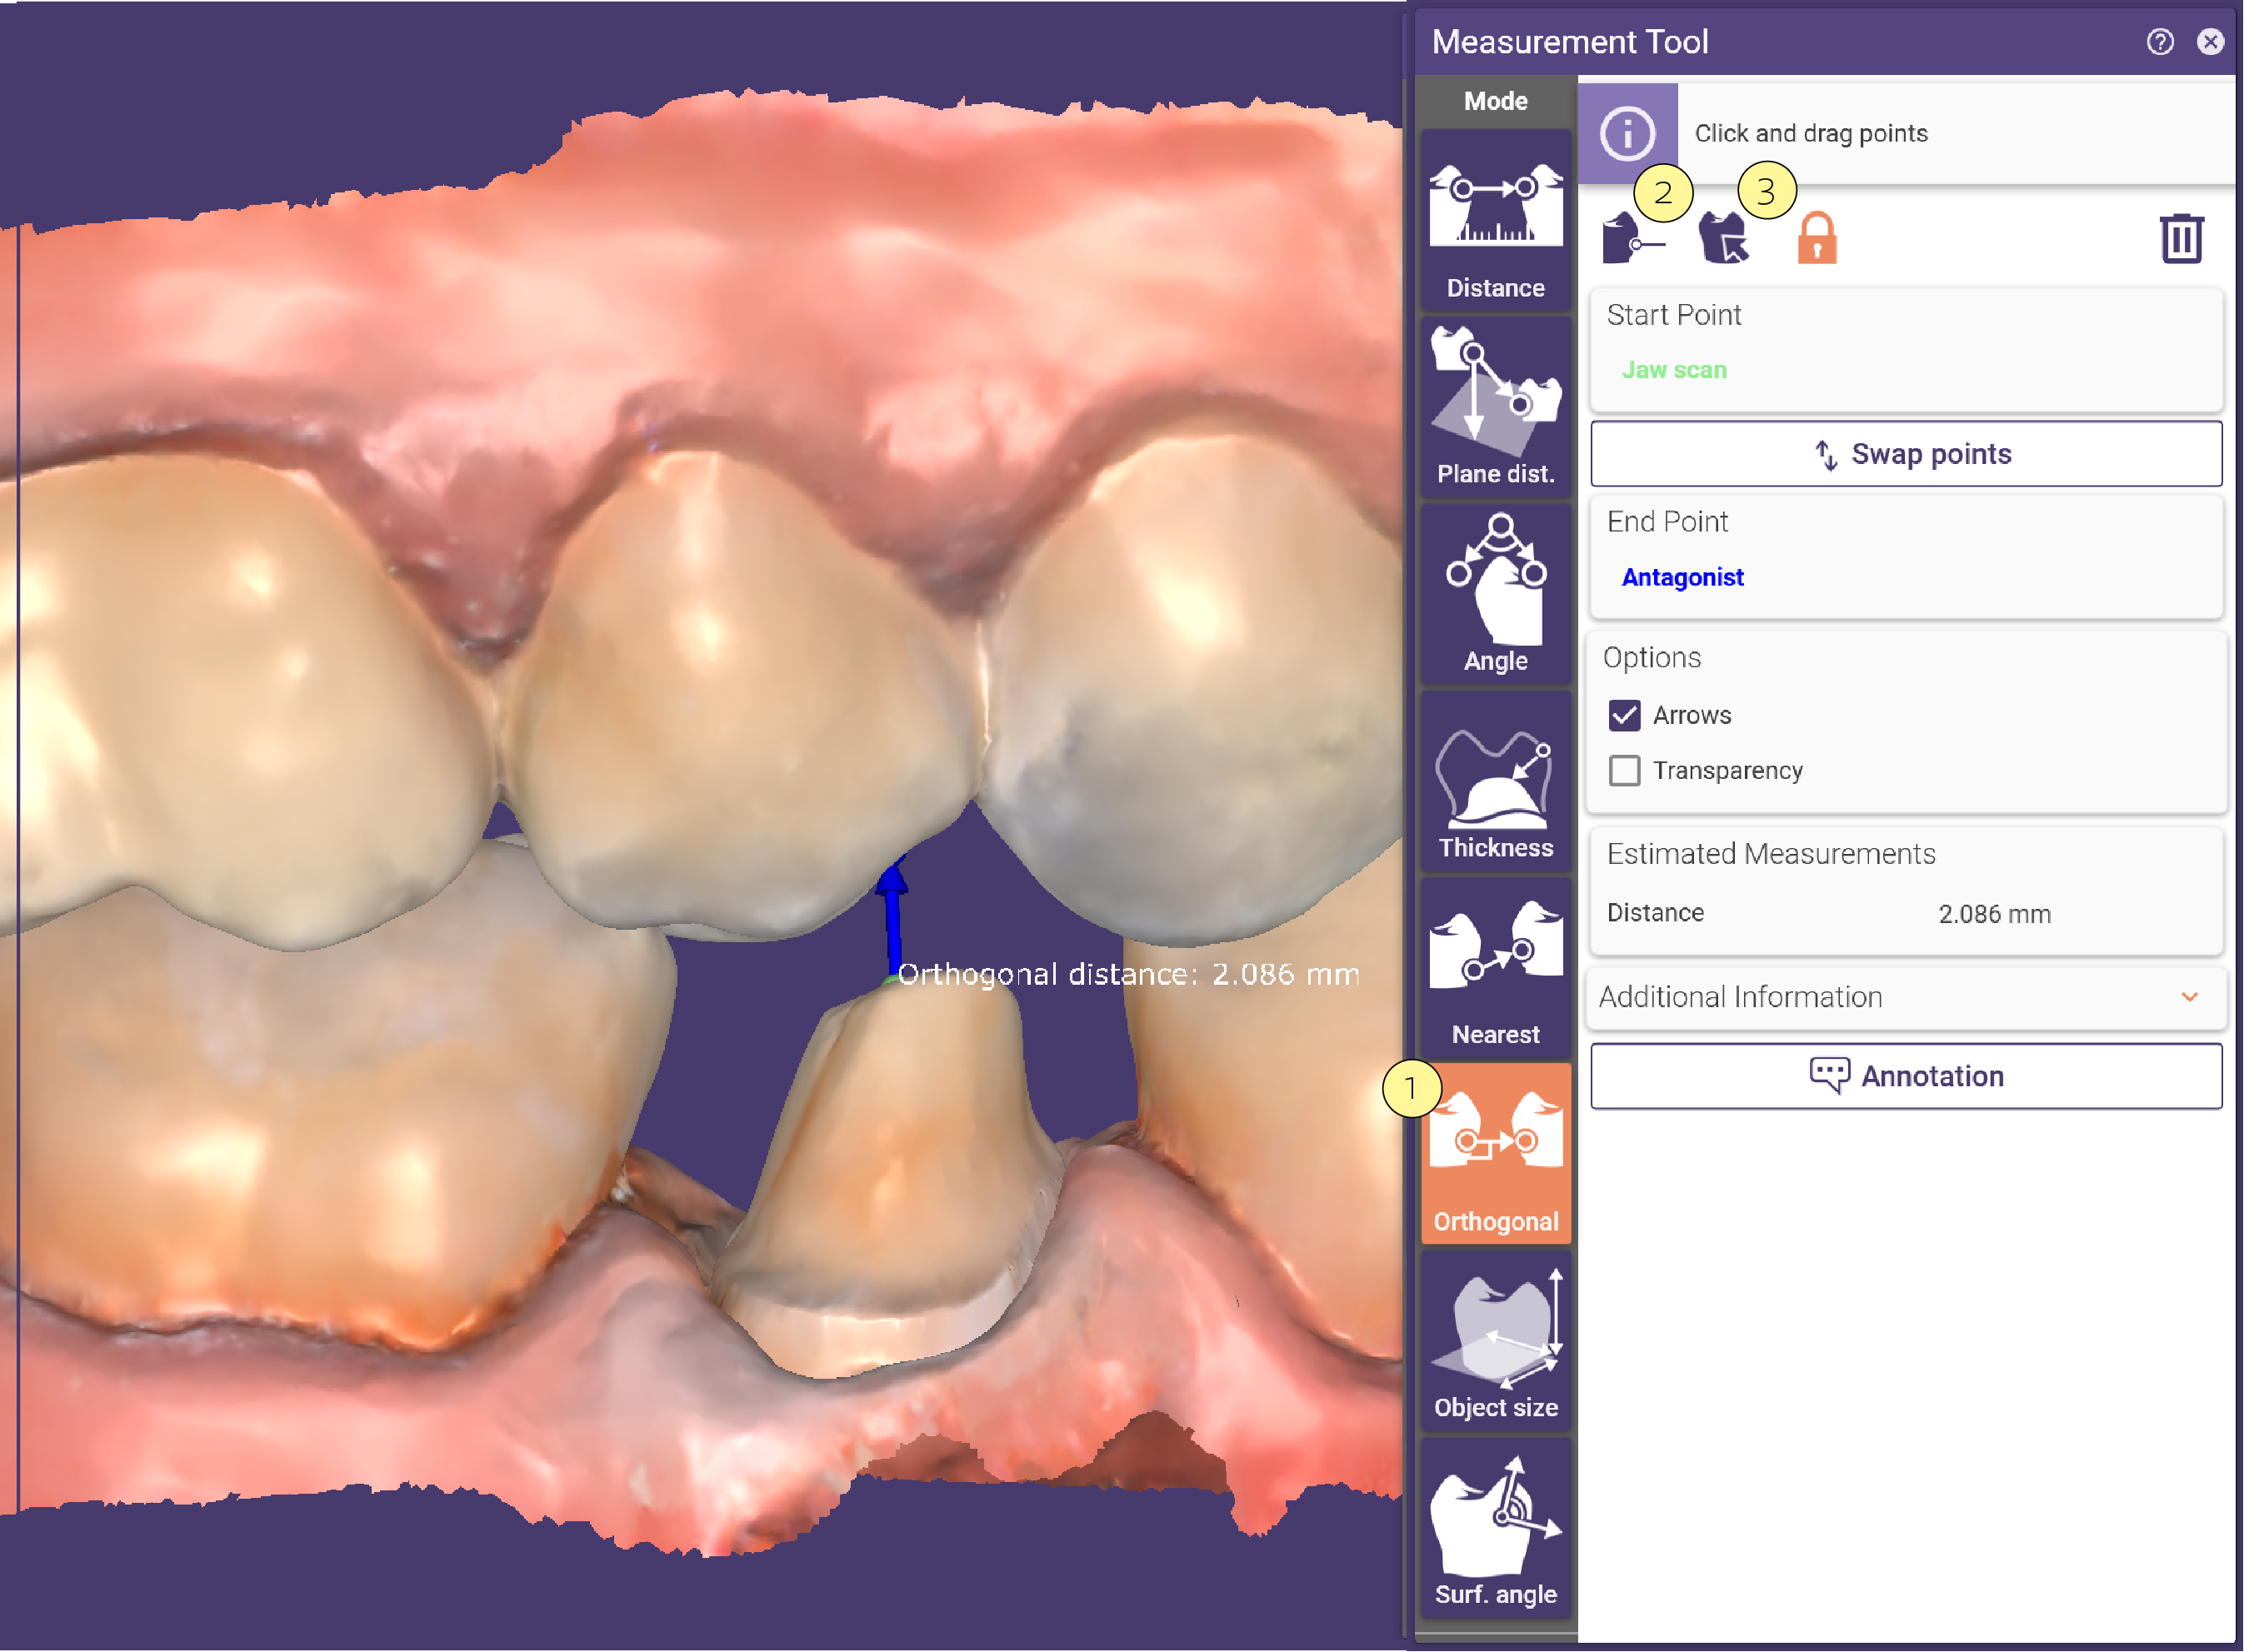Open the help question mark icon

[2159, 42]
